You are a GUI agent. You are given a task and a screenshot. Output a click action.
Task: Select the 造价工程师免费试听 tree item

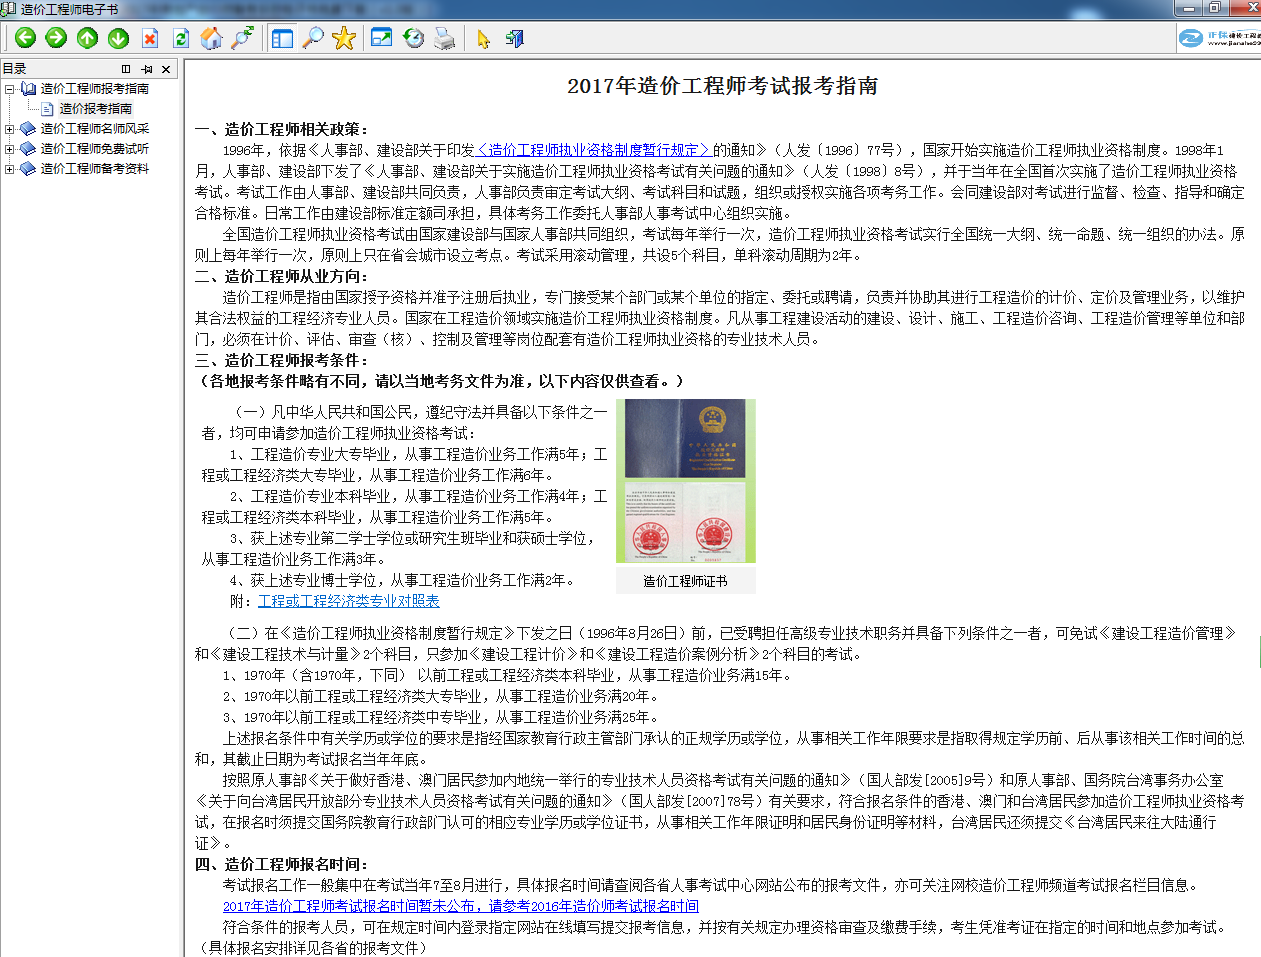94,148
